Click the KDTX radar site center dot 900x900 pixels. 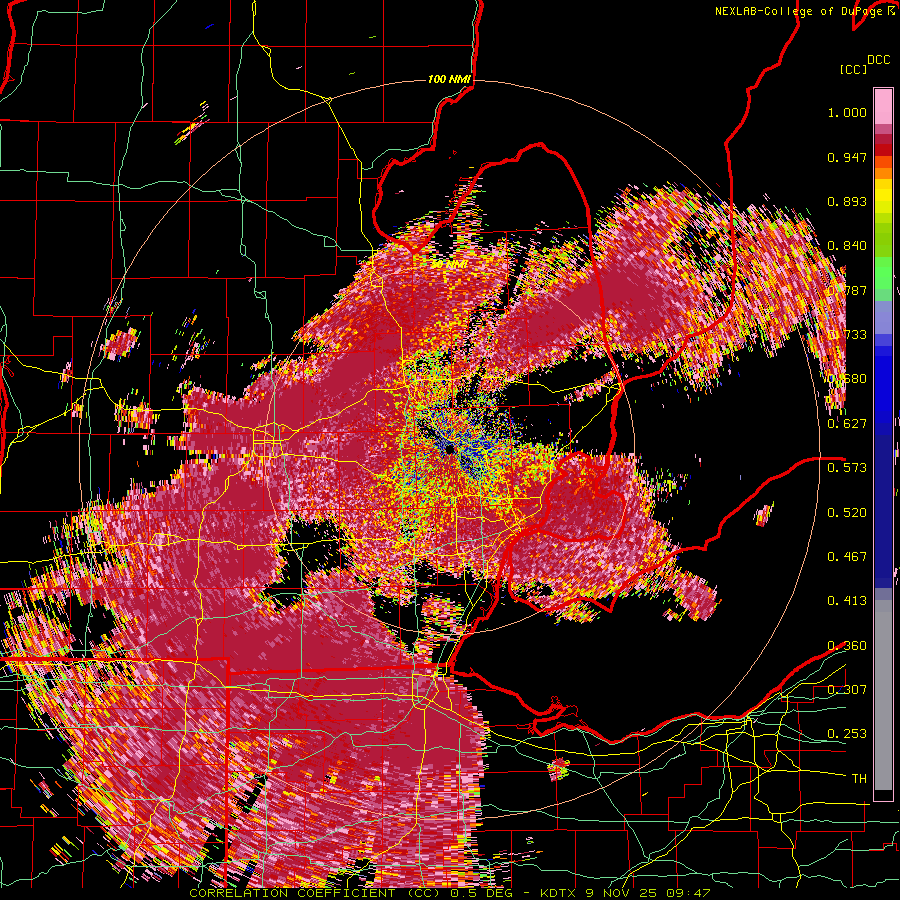[449, 448]
